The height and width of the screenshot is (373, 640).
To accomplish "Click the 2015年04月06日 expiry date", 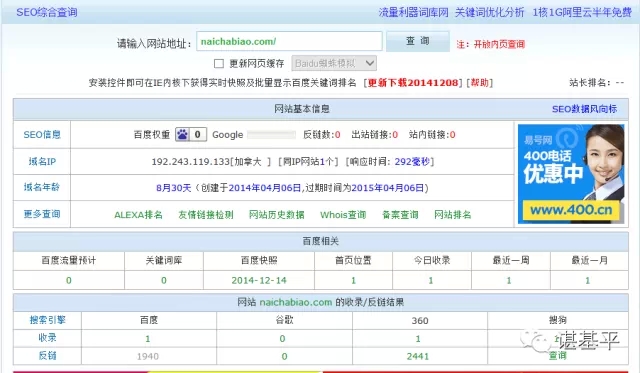I will [388, 188].
